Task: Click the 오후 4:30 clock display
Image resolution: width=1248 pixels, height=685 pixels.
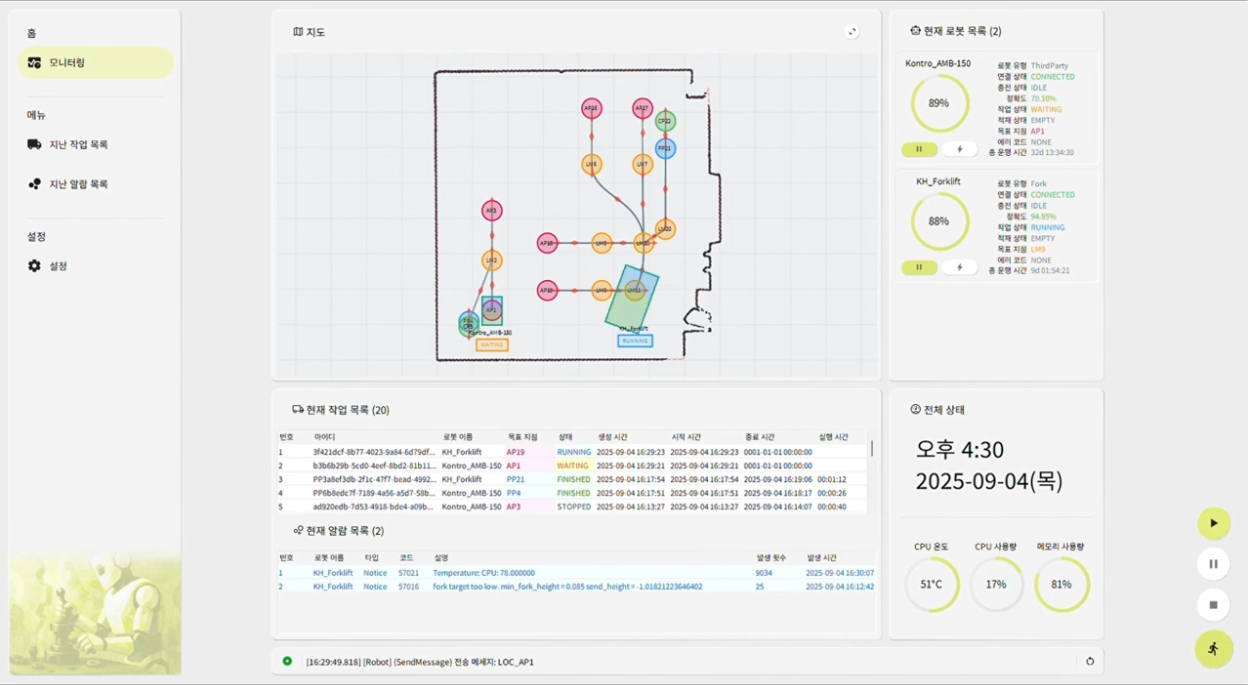Action: (961, 450)
